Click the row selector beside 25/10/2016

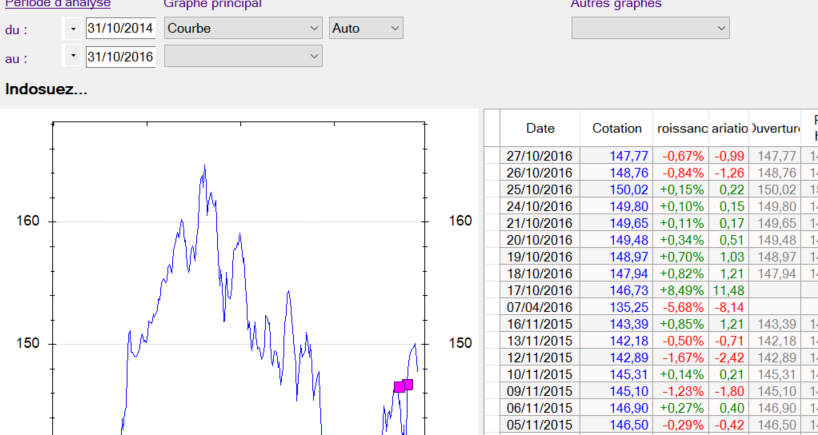click(x=491, y=188)
